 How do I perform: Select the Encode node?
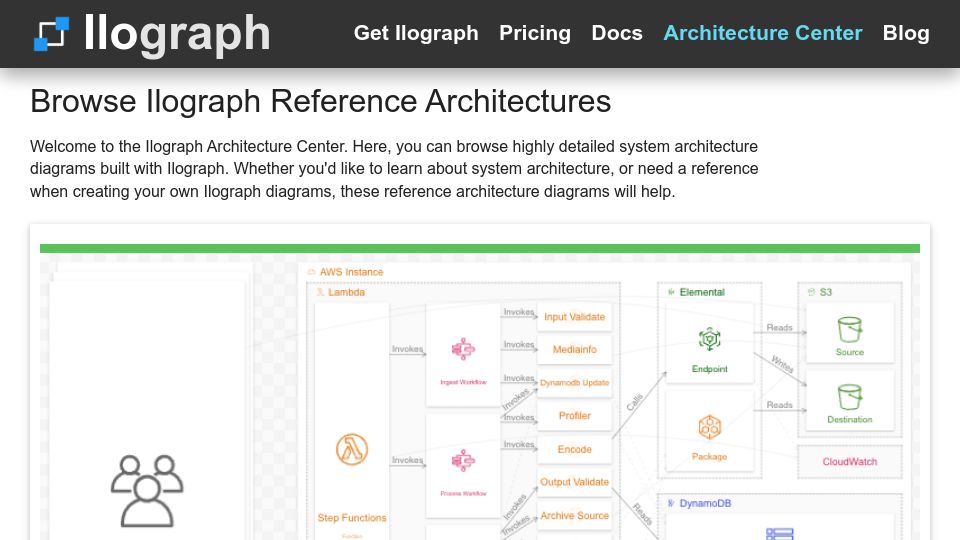(x=574, y=449)
